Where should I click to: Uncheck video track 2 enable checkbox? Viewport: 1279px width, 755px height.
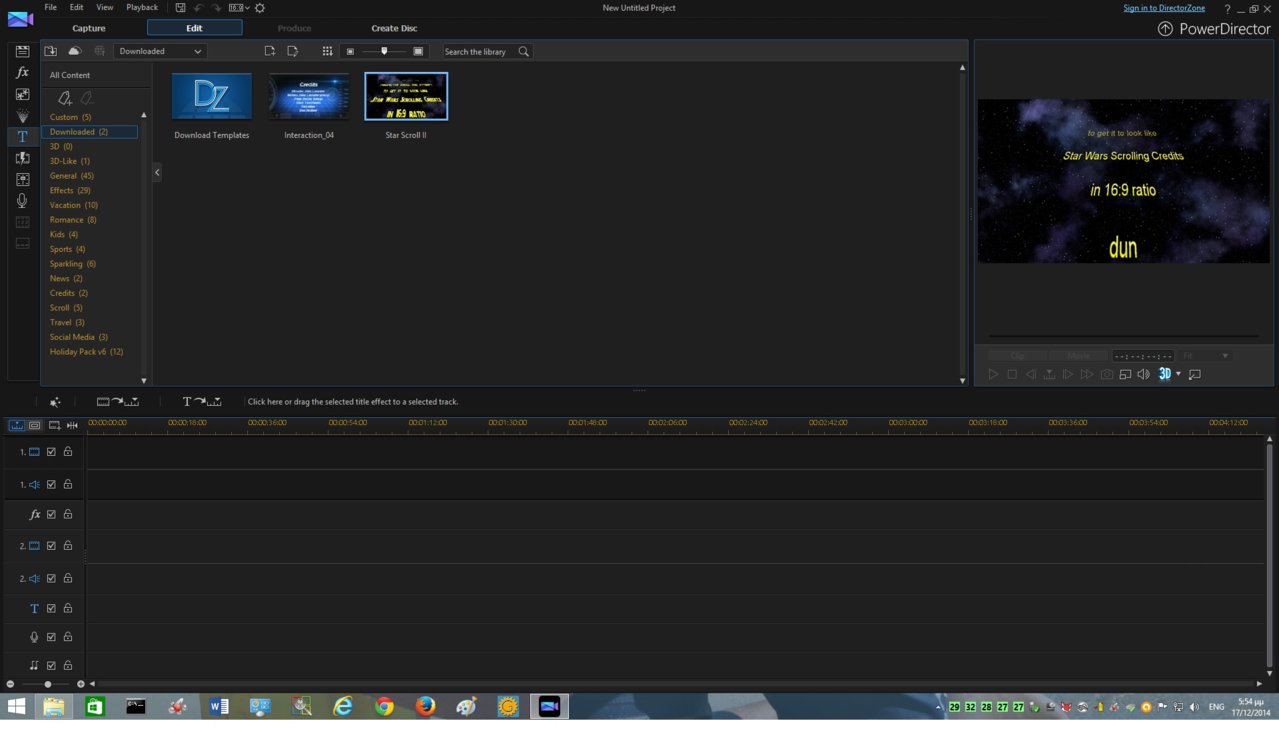point(51,546)
